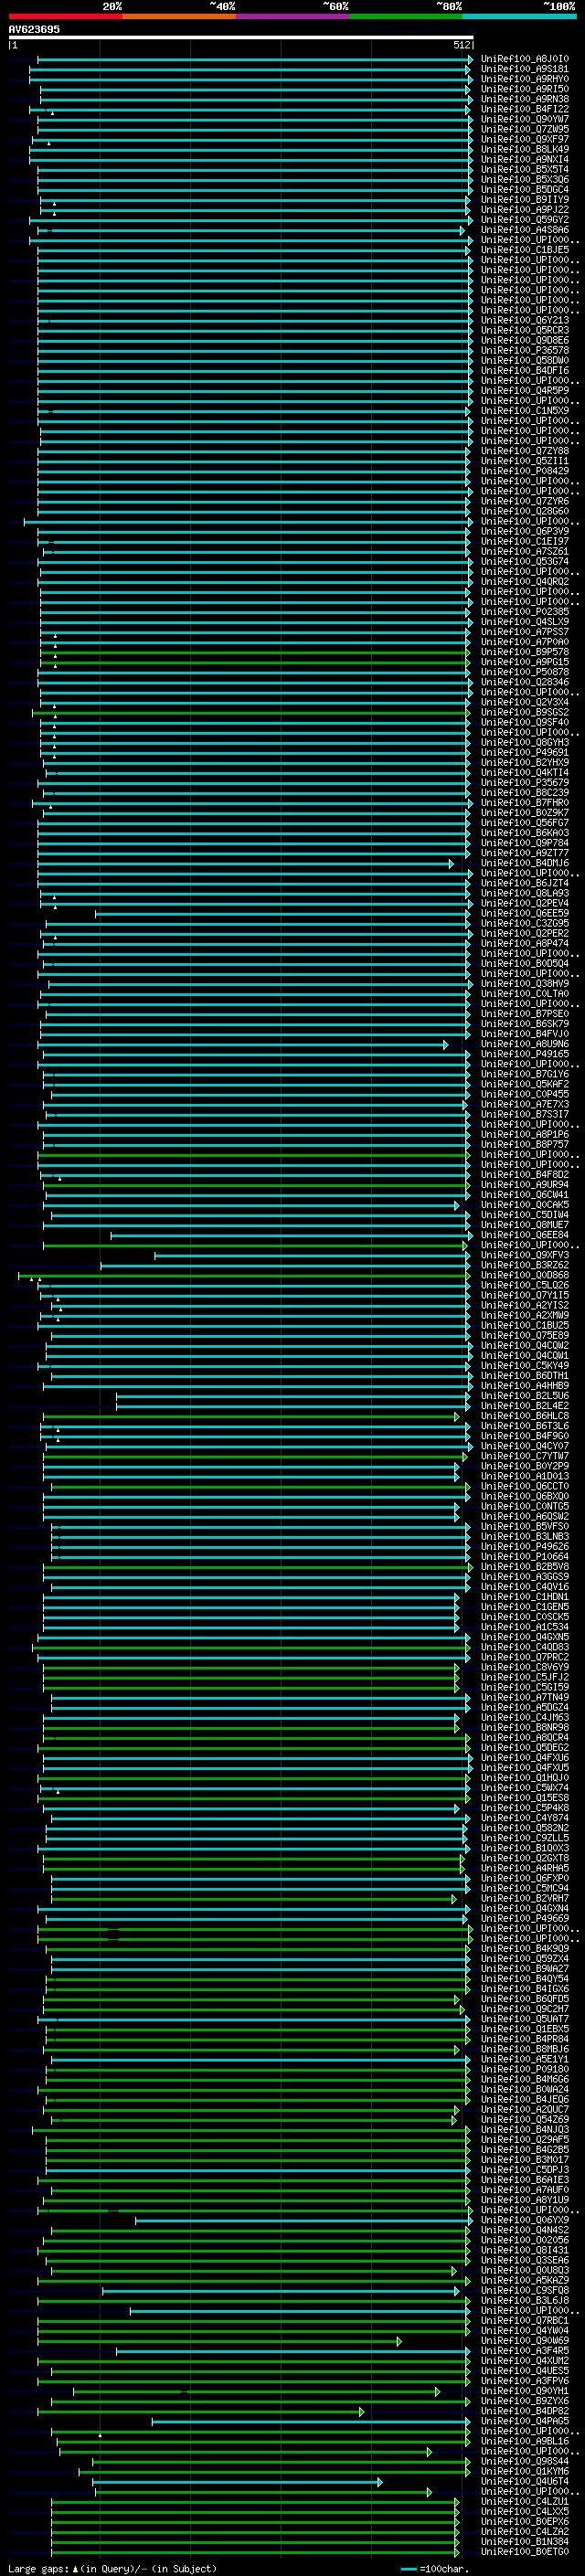Click the cyan ~100% identity legend bar
The width and height of the screenshot is (585, 2576).
[519, 16]
